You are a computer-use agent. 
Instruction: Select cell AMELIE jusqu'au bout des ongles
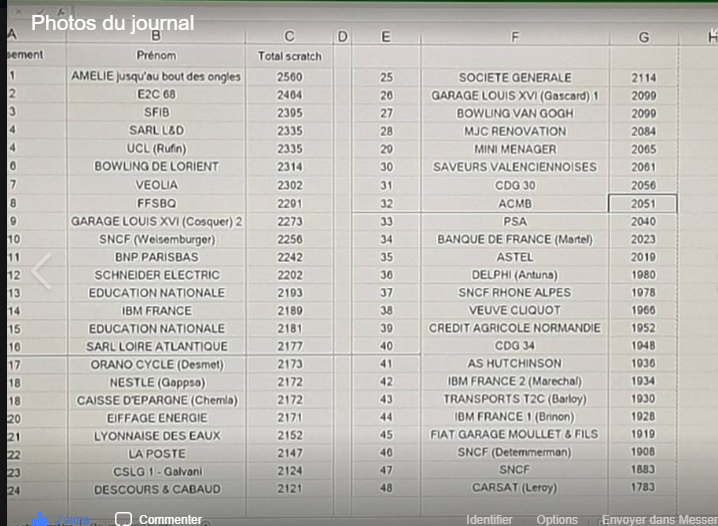tap(156, 76)
